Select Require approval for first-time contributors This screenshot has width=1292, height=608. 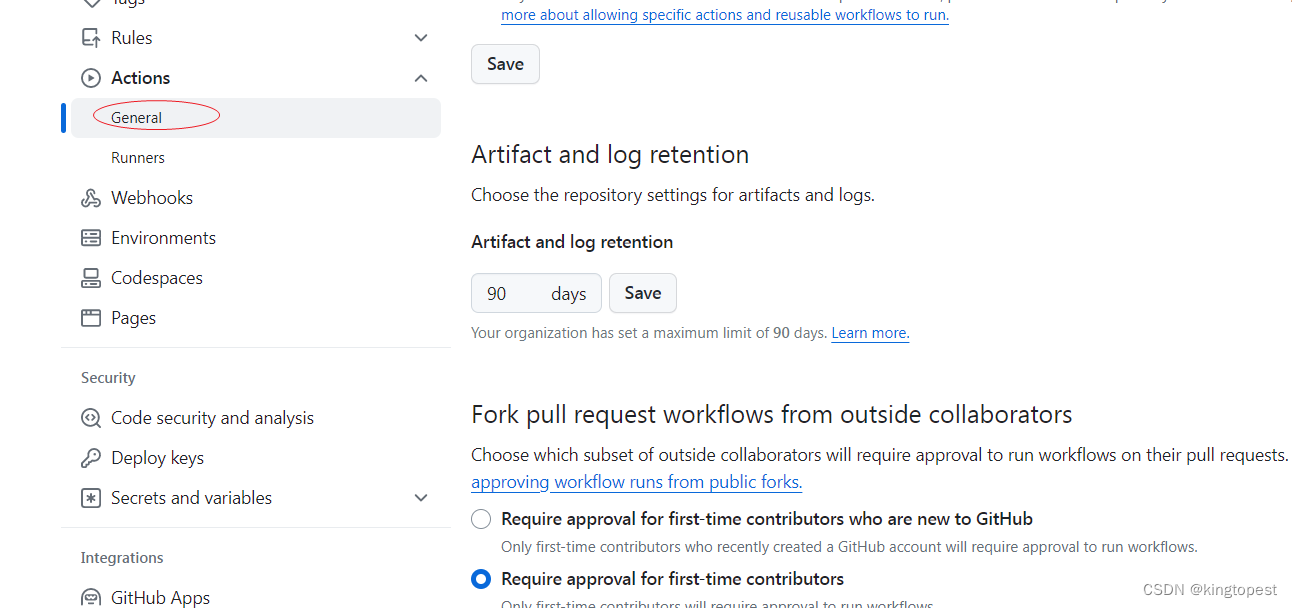(x=481, y=579)
